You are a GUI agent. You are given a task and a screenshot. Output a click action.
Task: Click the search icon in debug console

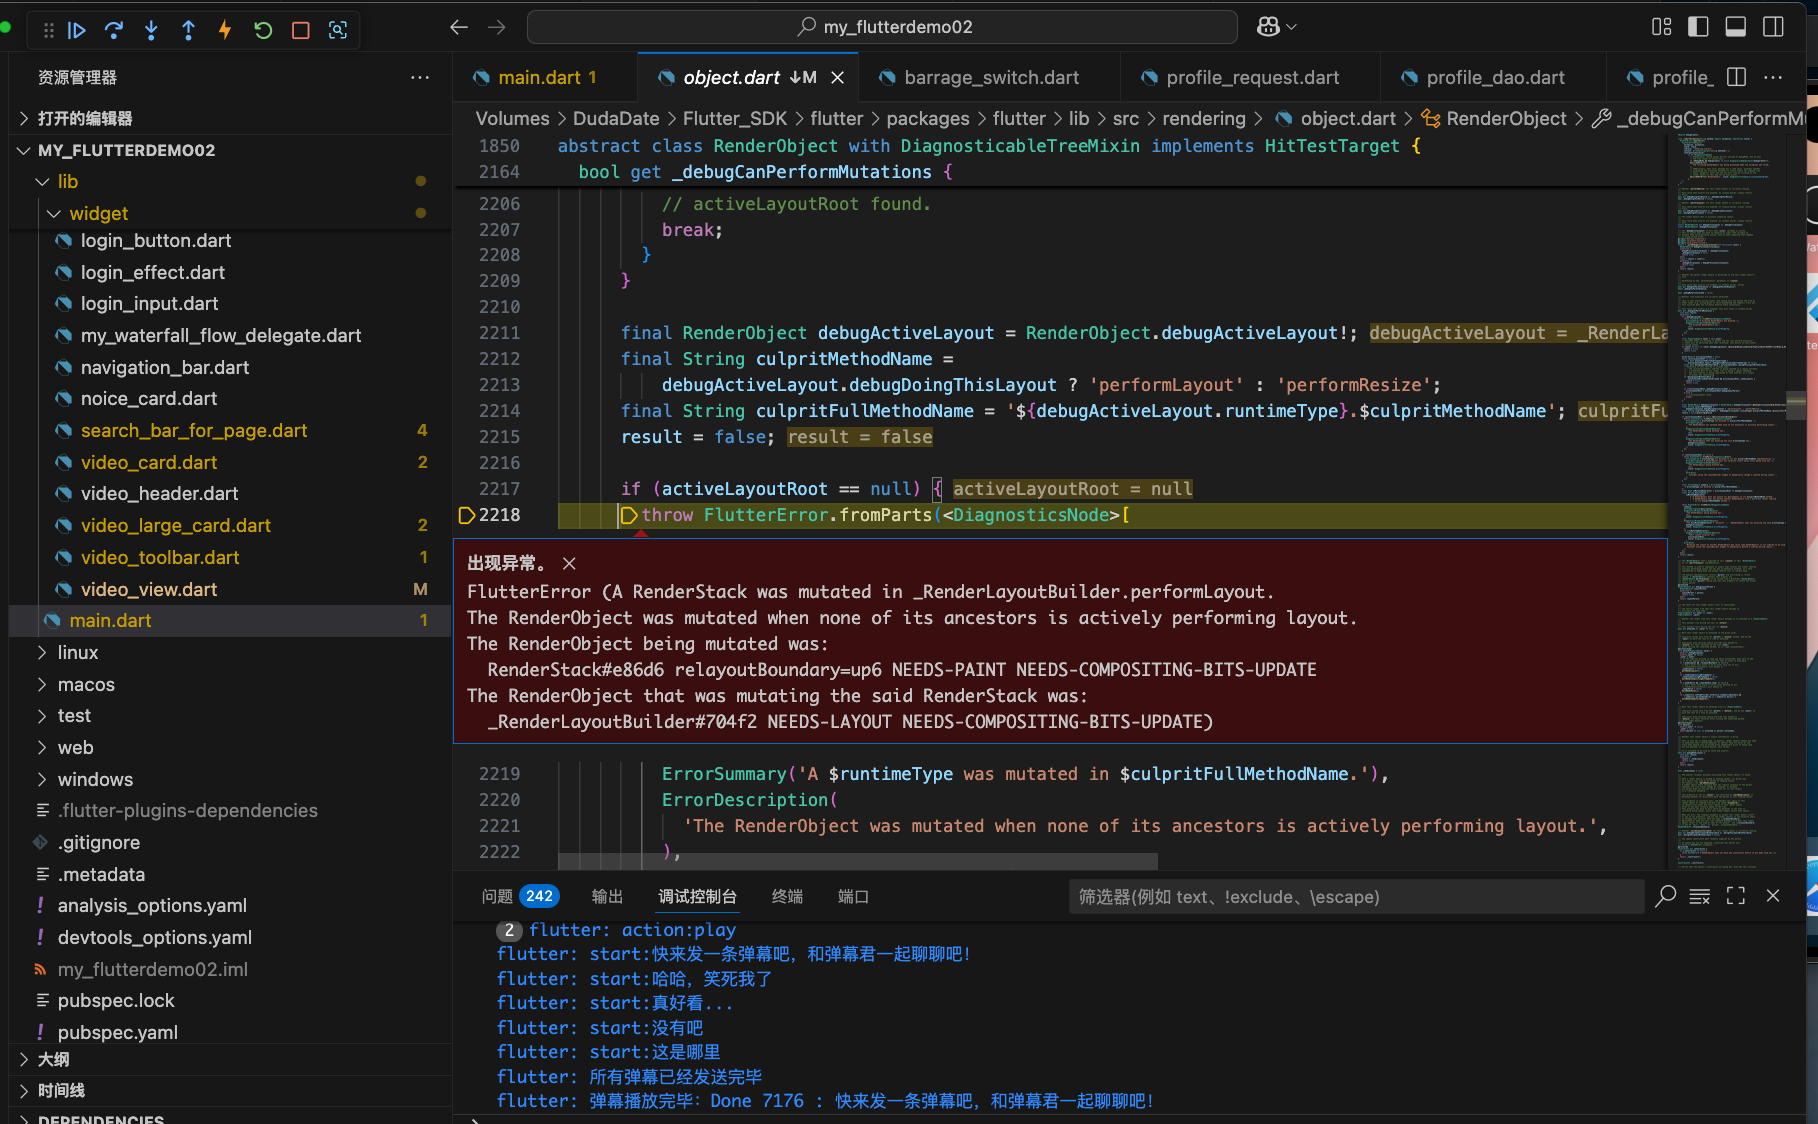click(x=1665, y=896)
